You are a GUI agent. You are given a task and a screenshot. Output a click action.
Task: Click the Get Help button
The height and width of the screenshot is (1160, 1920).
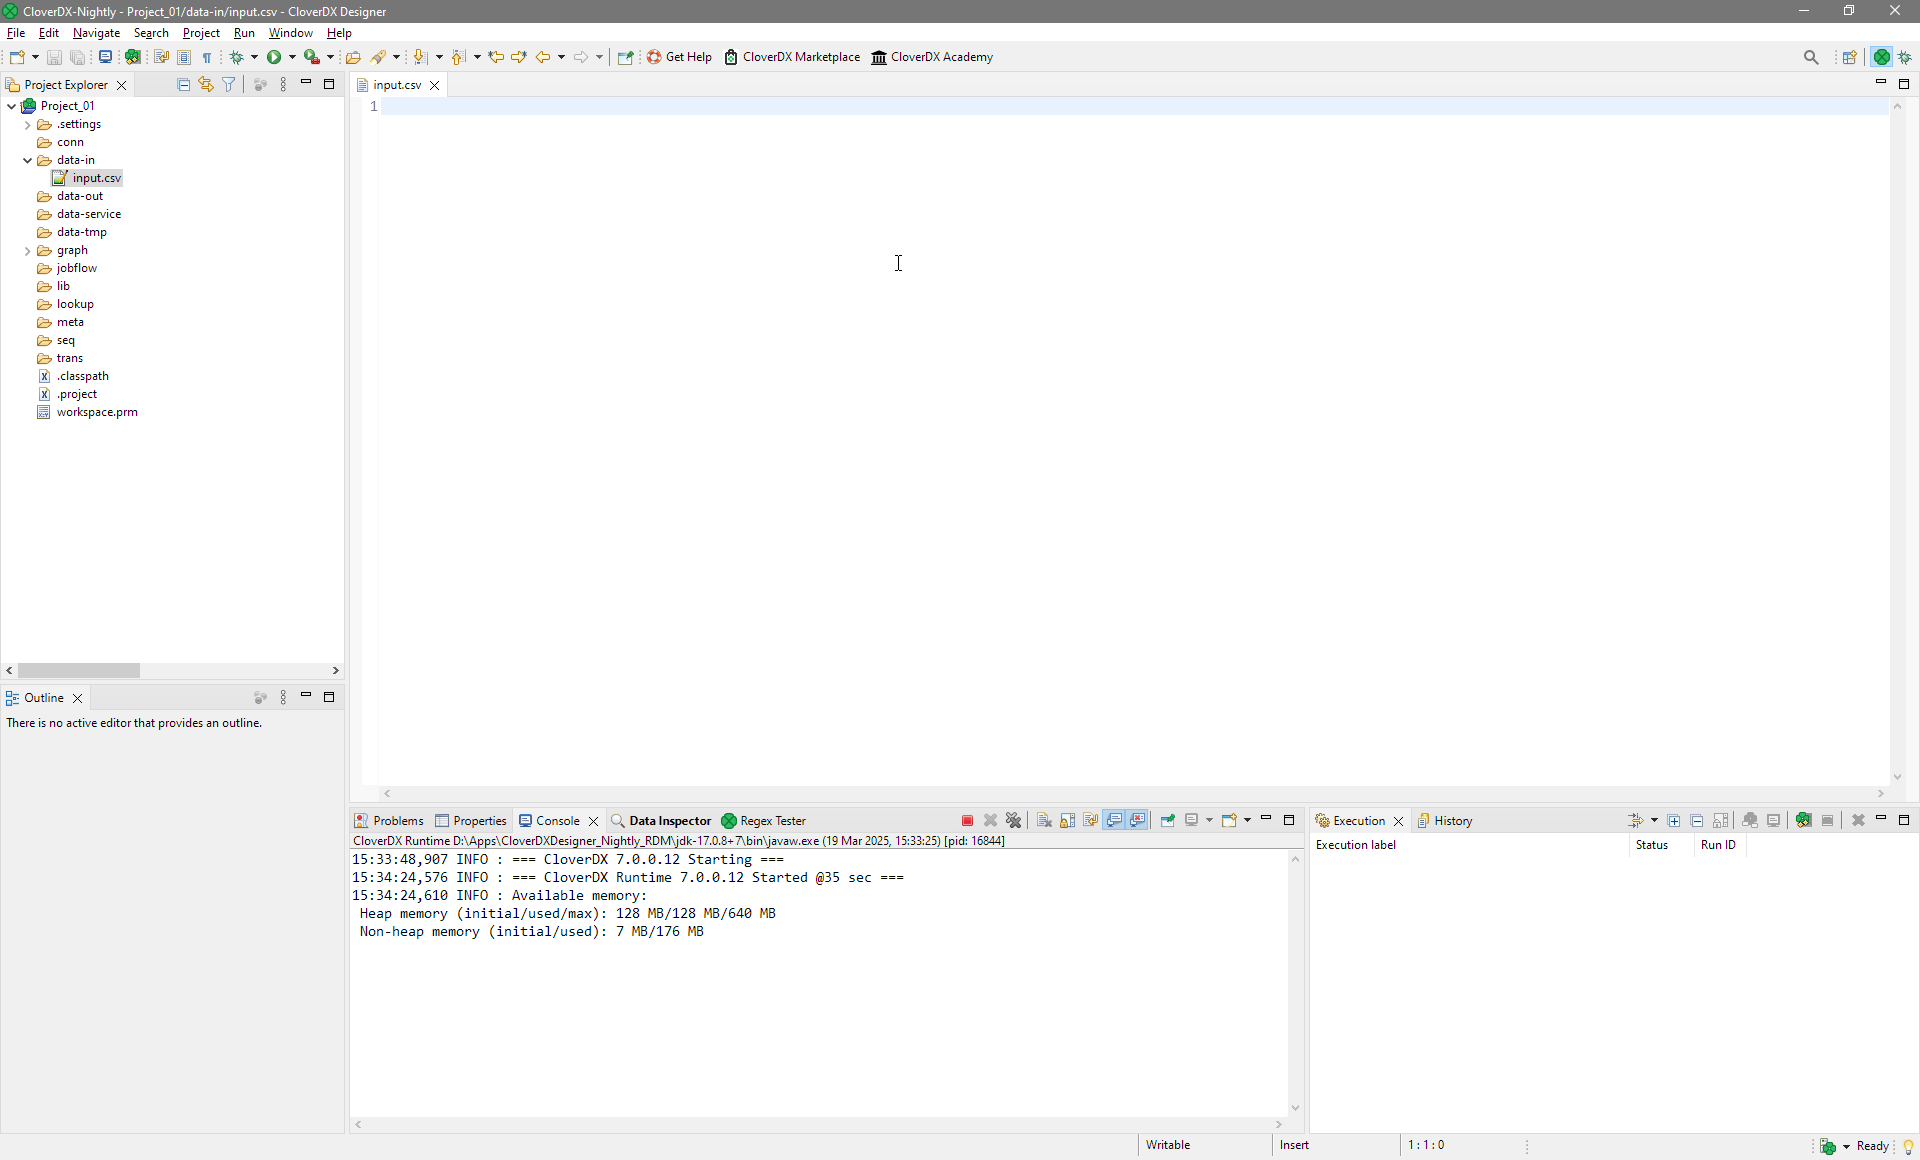(680, 57)
